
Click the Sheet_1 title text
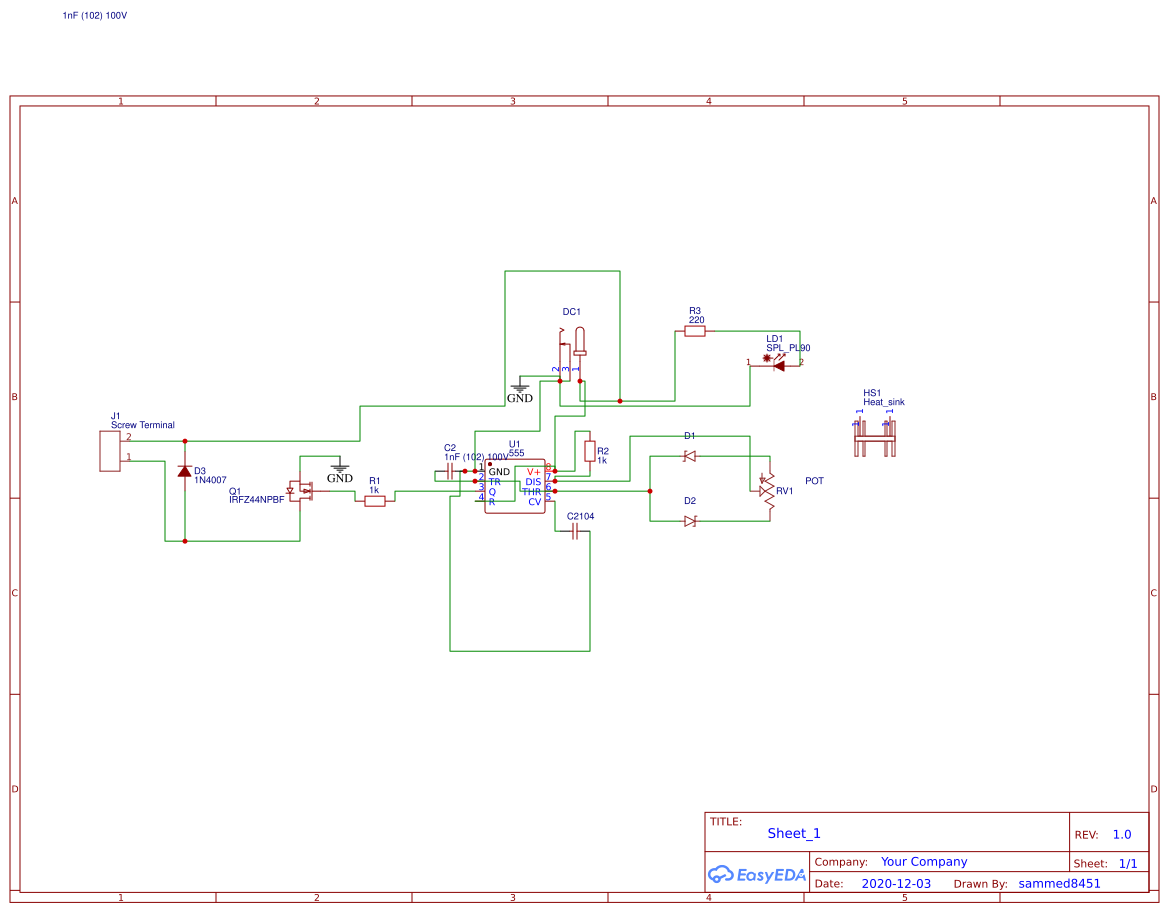[793, 833]
